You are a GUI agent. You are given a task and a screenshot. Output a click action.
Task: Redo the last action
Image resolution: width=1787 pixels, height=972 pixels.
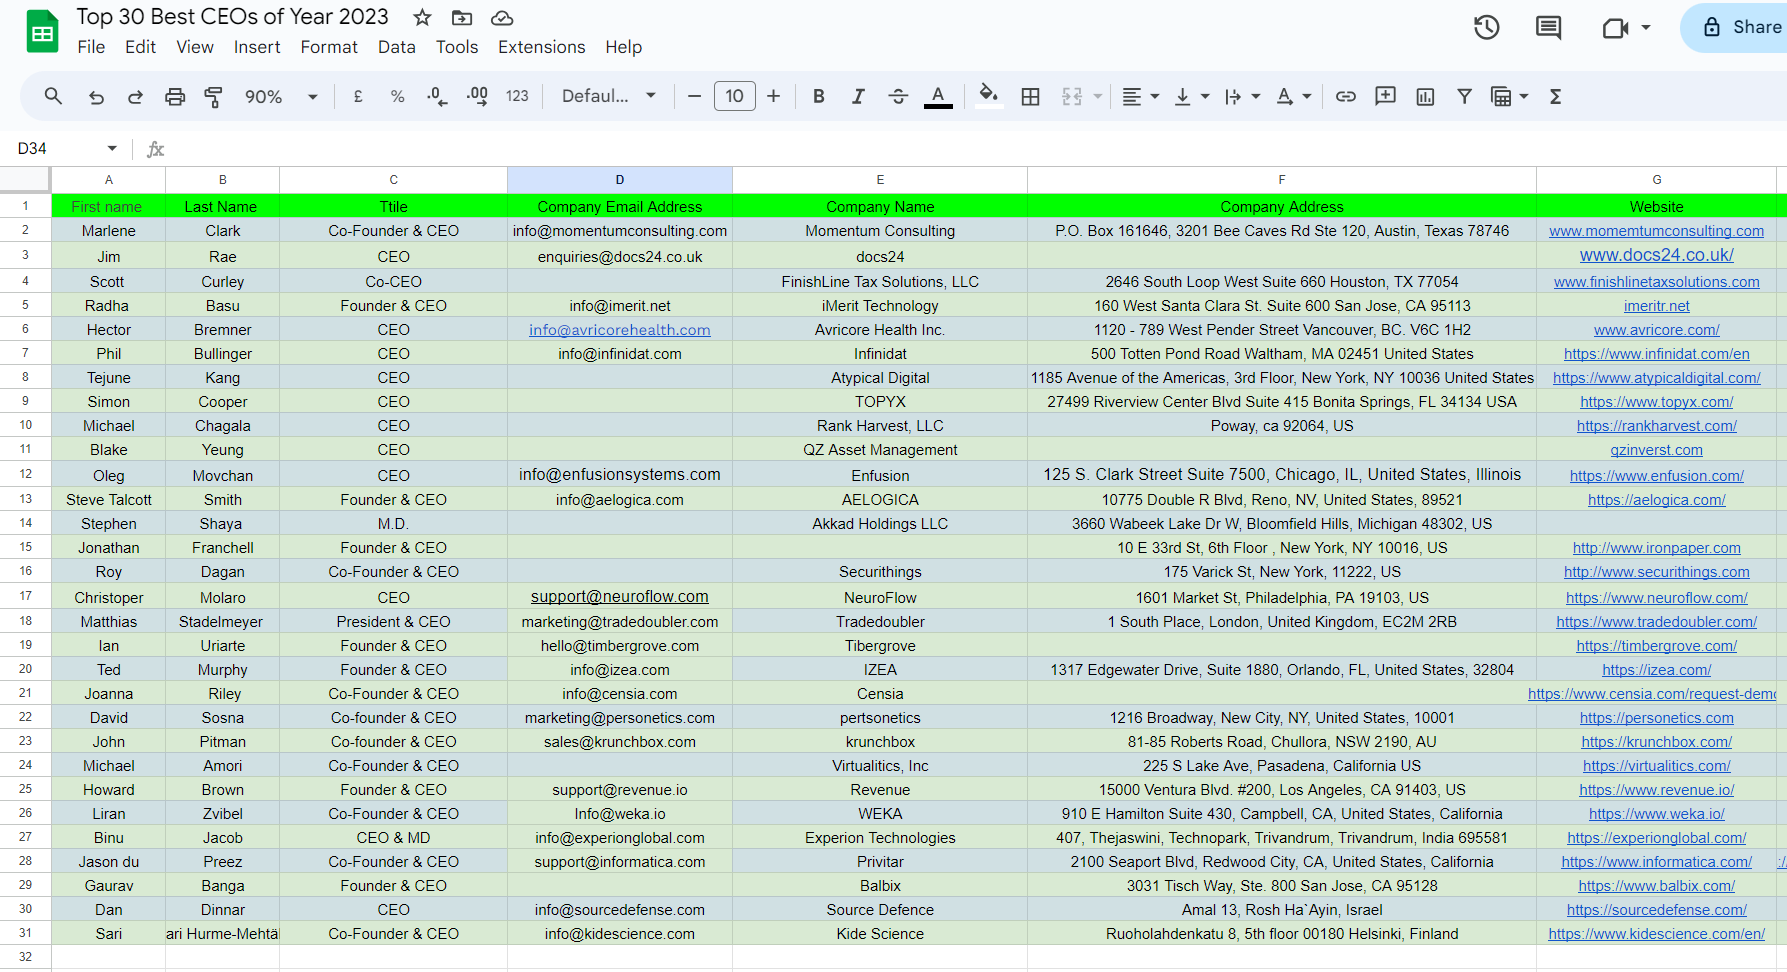[135, 96]
